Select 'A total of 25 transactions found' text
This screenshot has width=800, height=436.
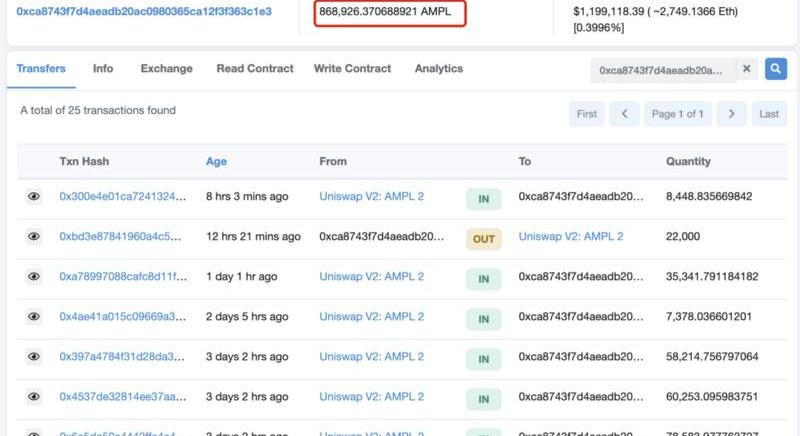coord(98,110)
